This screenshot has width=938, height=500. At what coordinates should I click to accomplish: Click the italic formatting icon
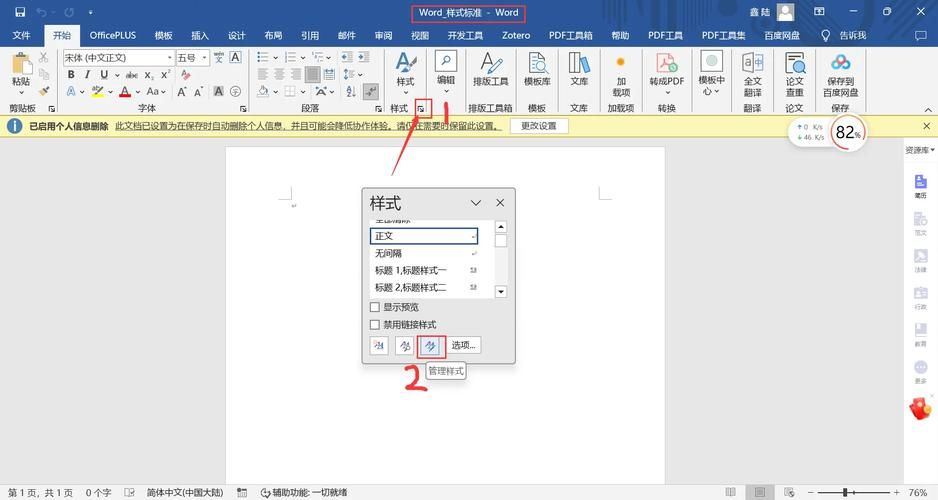pyautogui.click(x=87, y=75)
